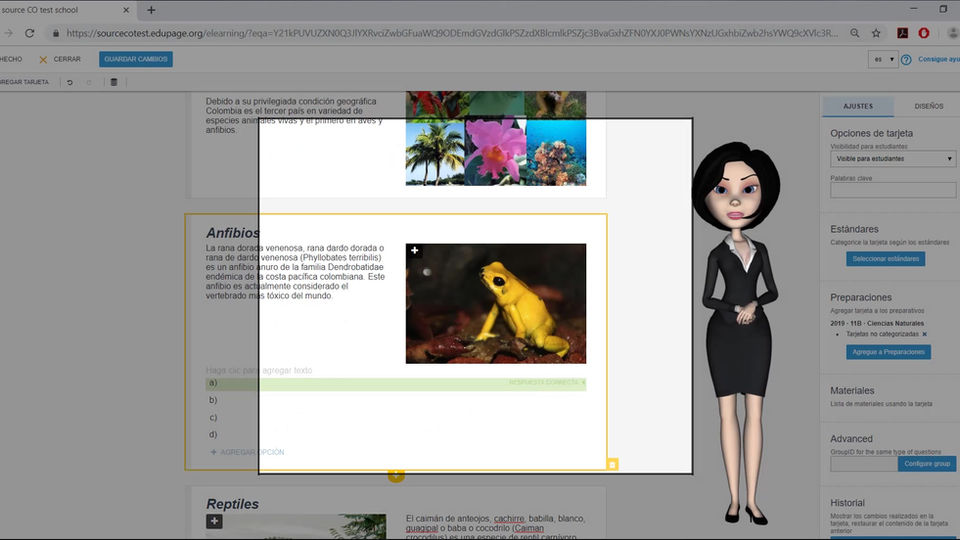Click the AGREGAR OPCIÓN link
Viewport: 960px width, 540px height.
pyautogui.click(x=252, y=452)
